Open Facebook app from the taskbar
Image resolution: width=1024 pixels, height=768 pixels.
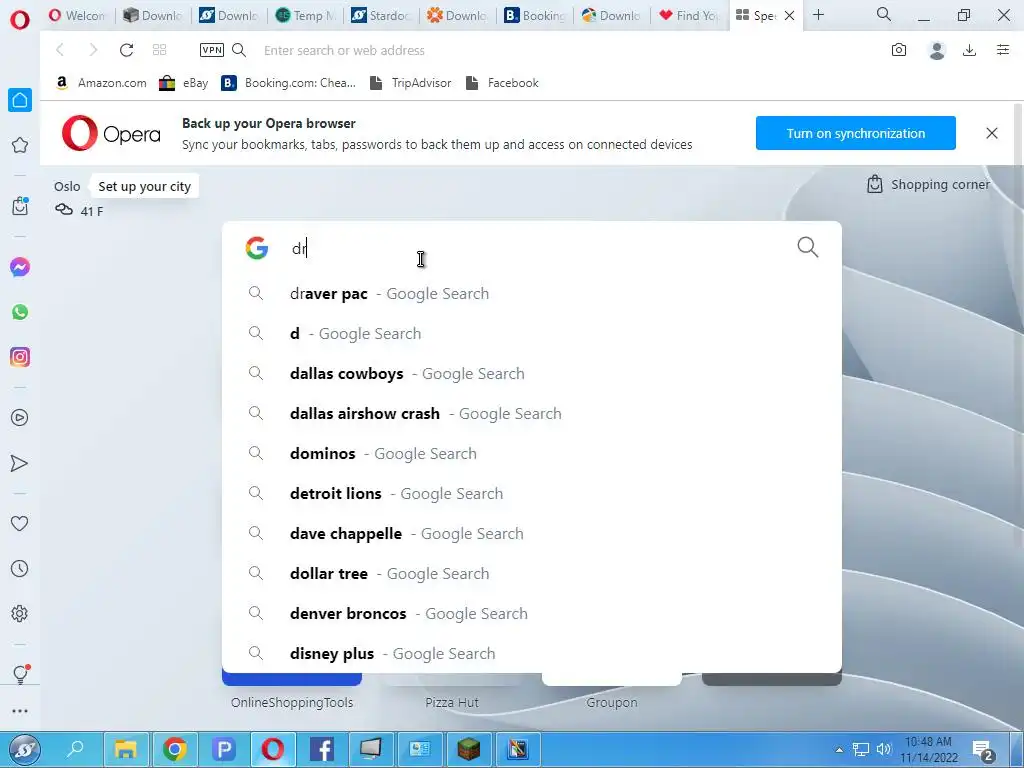coord(321,749)
